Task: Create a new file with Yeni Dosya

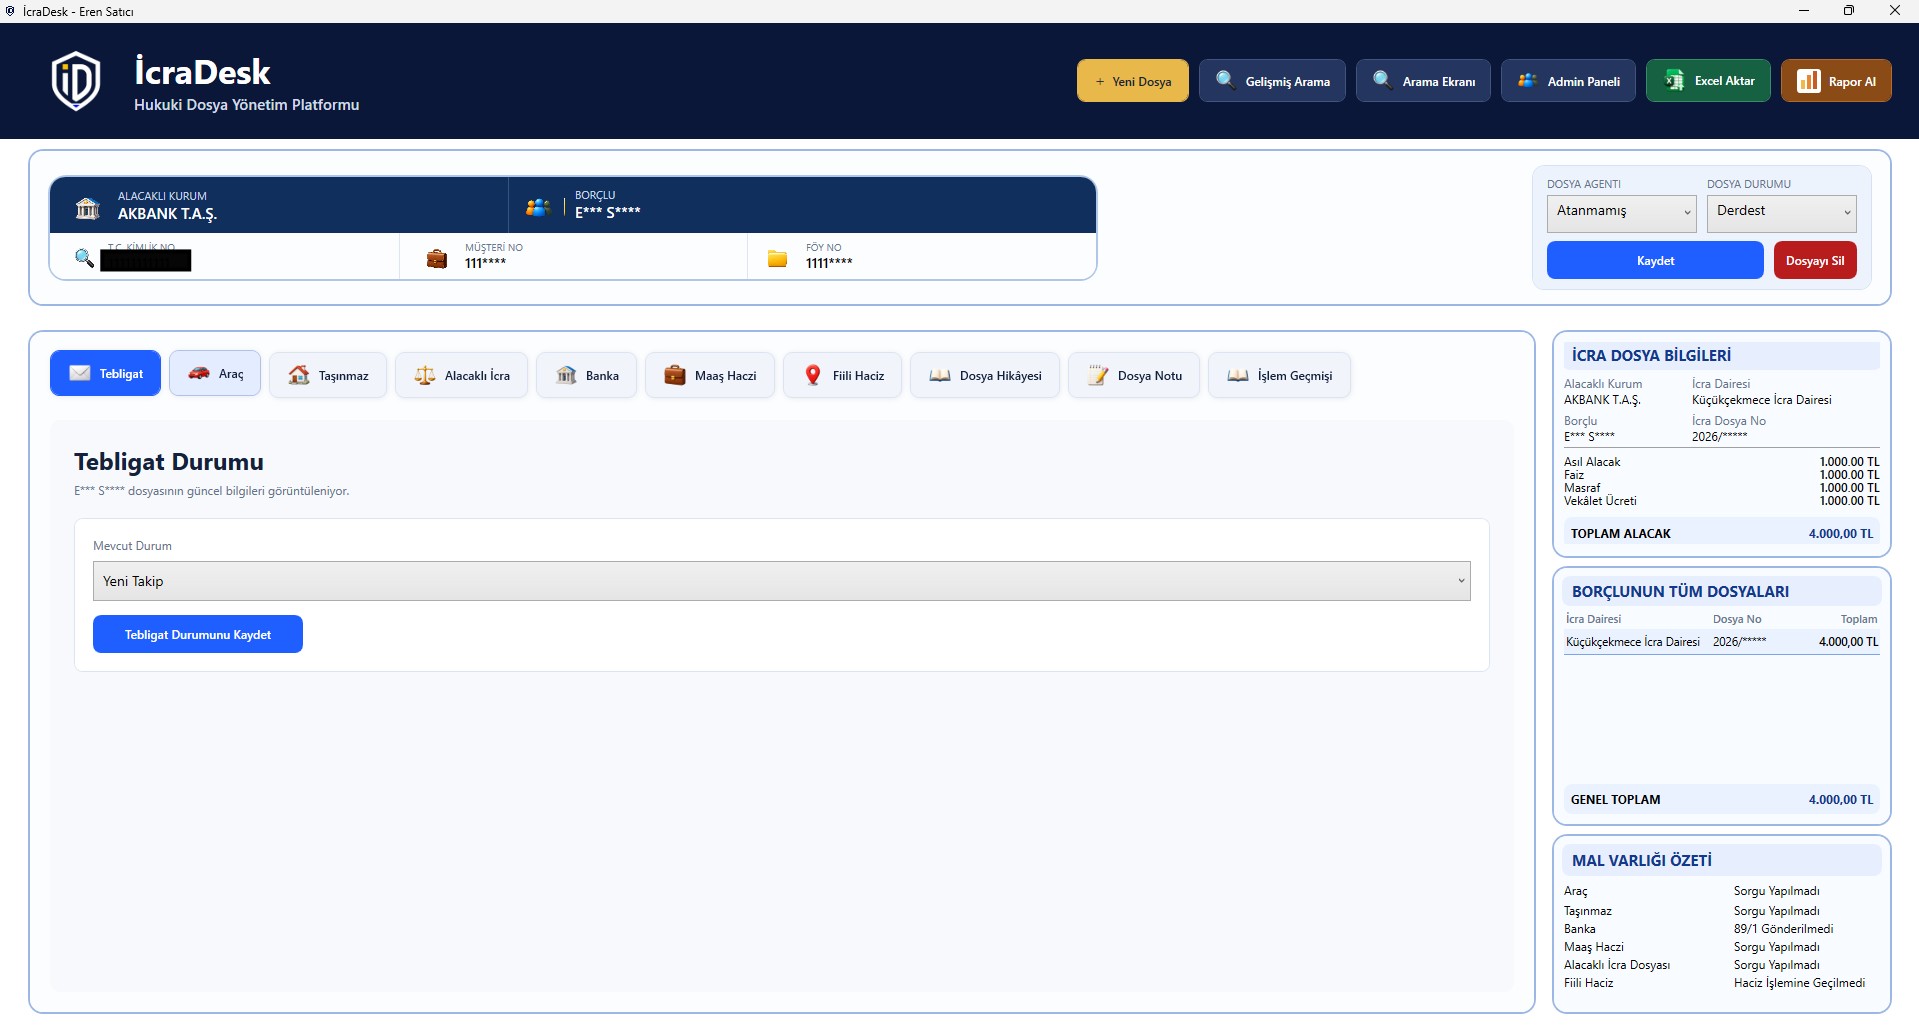Action: pos(1132,81)
